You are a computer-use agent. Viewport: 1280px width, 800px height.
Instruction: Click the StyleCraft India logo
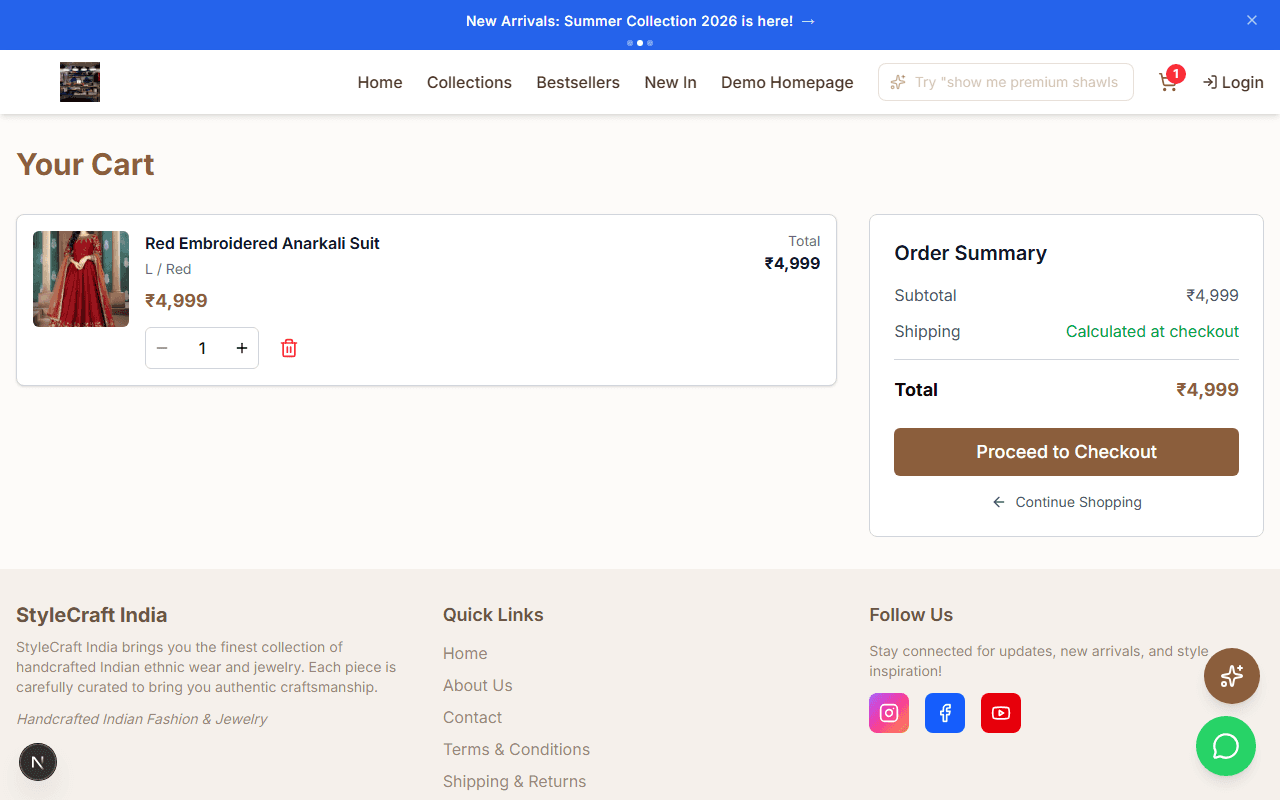pos(80,82)
